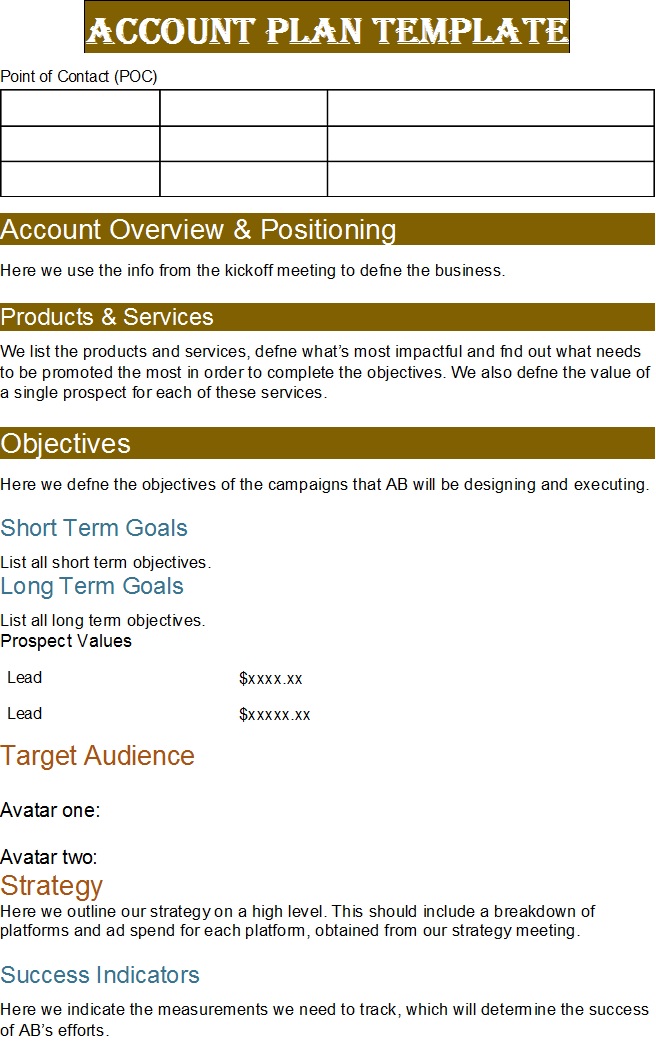Select the Target Audience heading
Viewport: 656px width, 1058px height.
97,756
